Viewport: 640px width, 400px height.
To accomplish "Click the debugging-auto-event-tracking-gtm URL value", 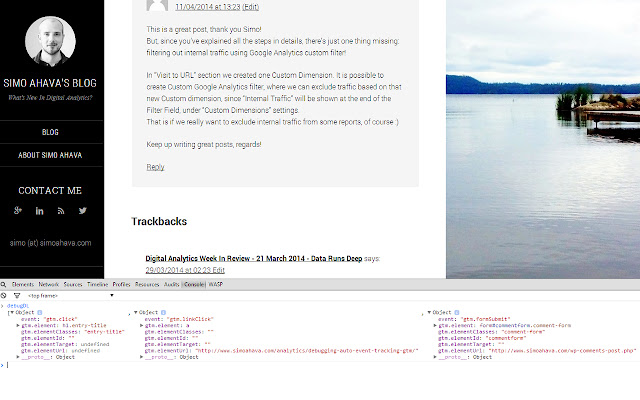I will tap(307, 351).
